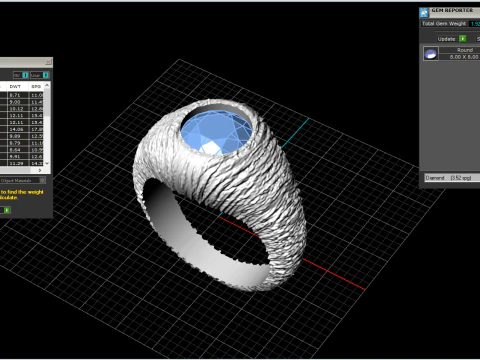Close the metal weight panel
480x360 pixels.
[48, 62]
